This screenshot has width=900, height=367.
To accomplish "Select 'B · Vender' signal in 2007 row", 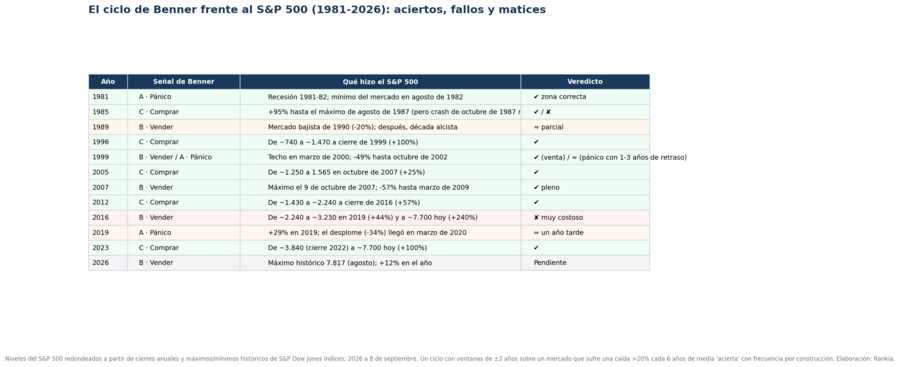I will pyautogui.click(x=184, y=187).
